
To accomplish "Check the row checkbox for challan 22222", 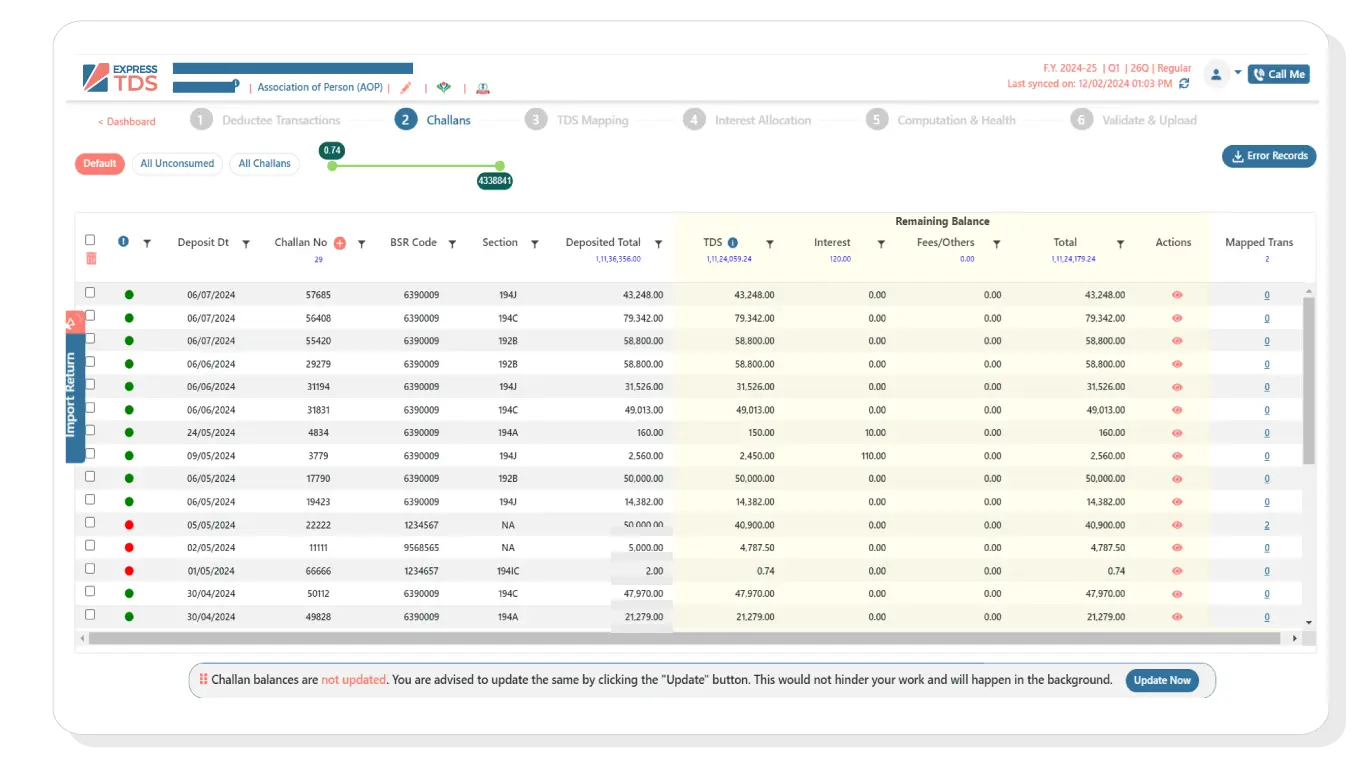I will pyautogui.click(x=90, y=523).
